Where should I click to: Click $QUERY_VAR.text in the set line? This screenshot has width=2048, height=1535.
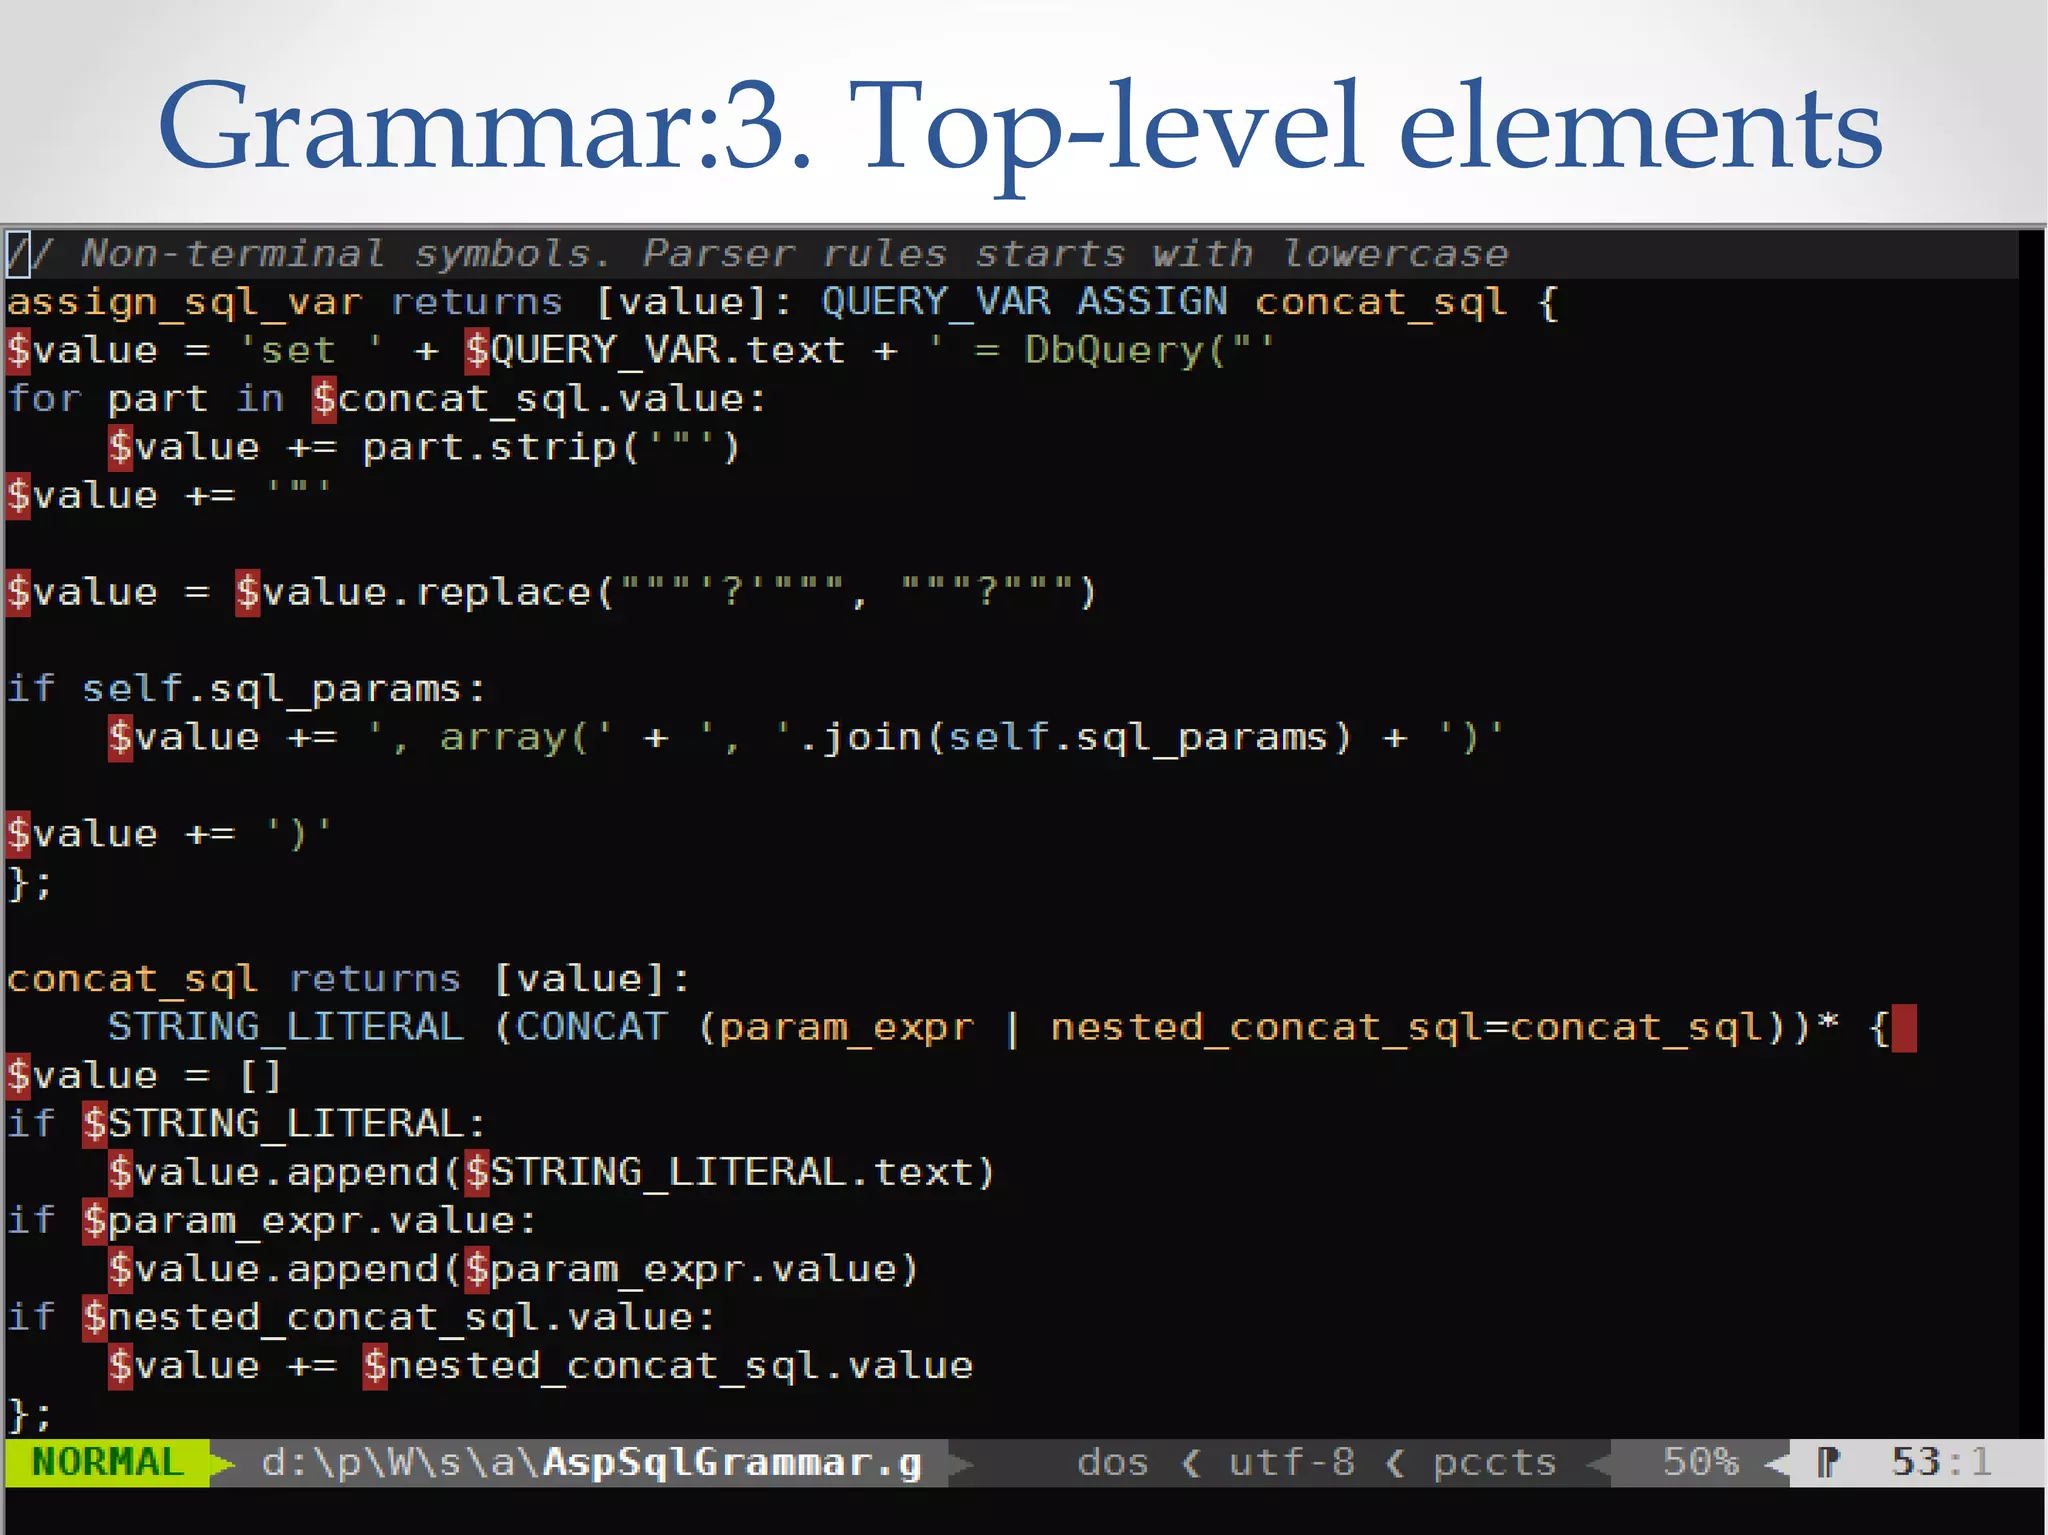pyautogui.click(x=655, y=351)
